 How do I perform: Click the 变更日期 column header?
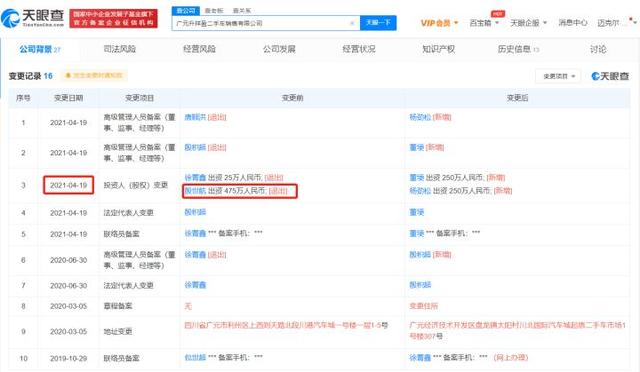click(68, 98)
